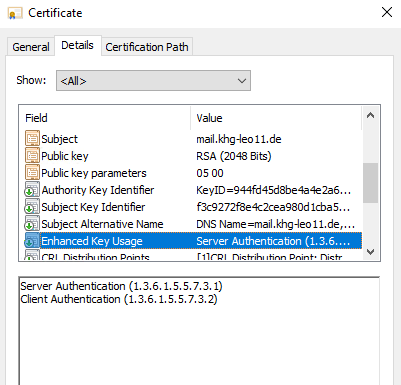Screen dimensions: 401x385
Task: Click the Public key field icon
Action: (32, 156)
